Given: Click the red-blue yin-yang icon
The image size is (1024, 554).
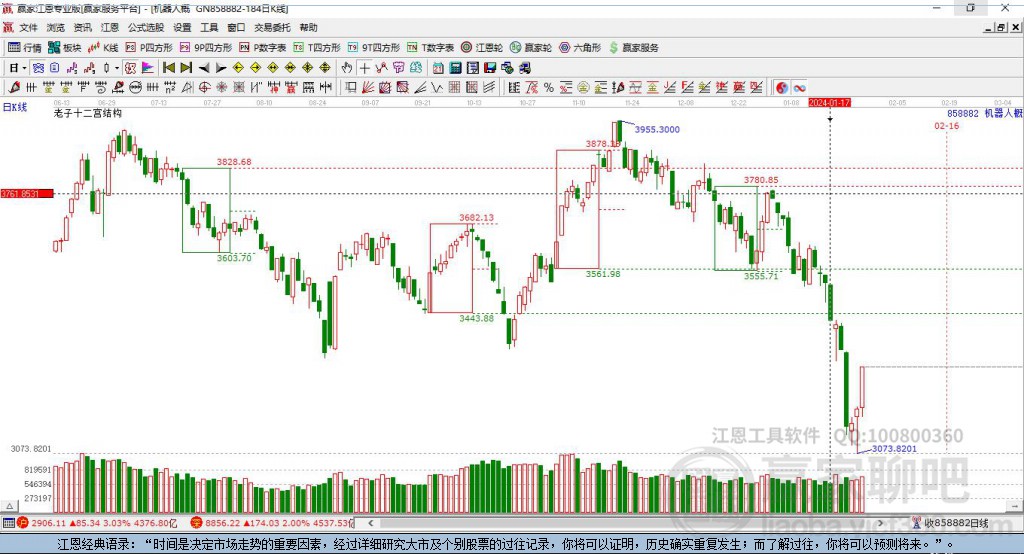Looking at the screenshot, I should click(782, 88).
